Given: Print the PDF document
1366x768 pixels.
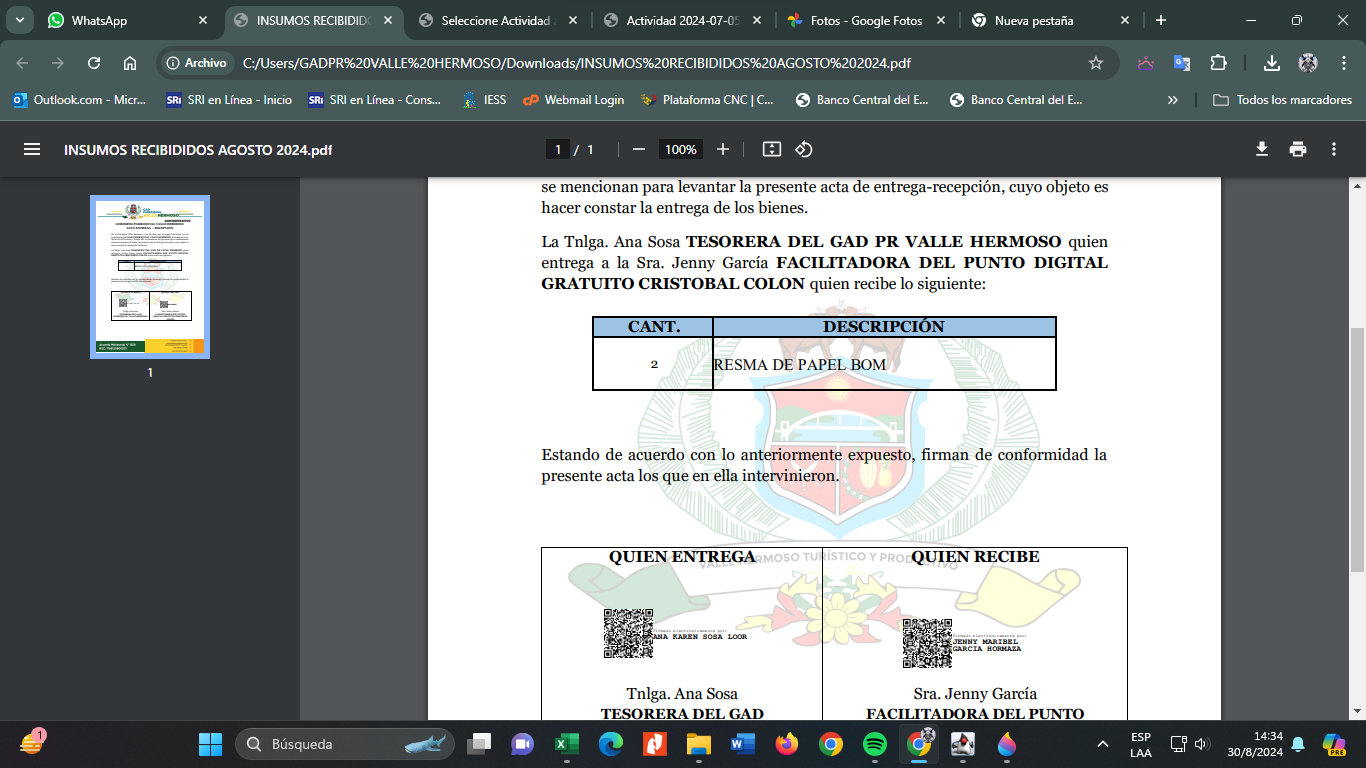Looking at the screenshot, I should click(1298, 149).
